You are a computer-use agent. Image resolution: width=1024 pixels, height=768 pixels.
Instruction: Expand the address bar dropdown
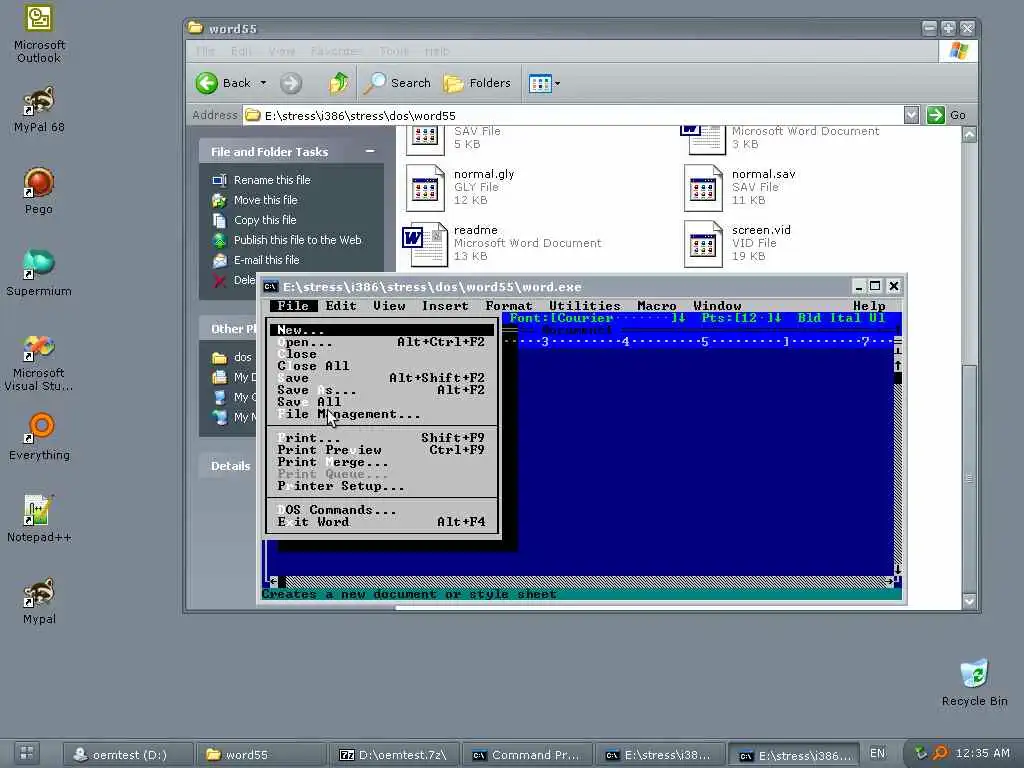point(912,115)
